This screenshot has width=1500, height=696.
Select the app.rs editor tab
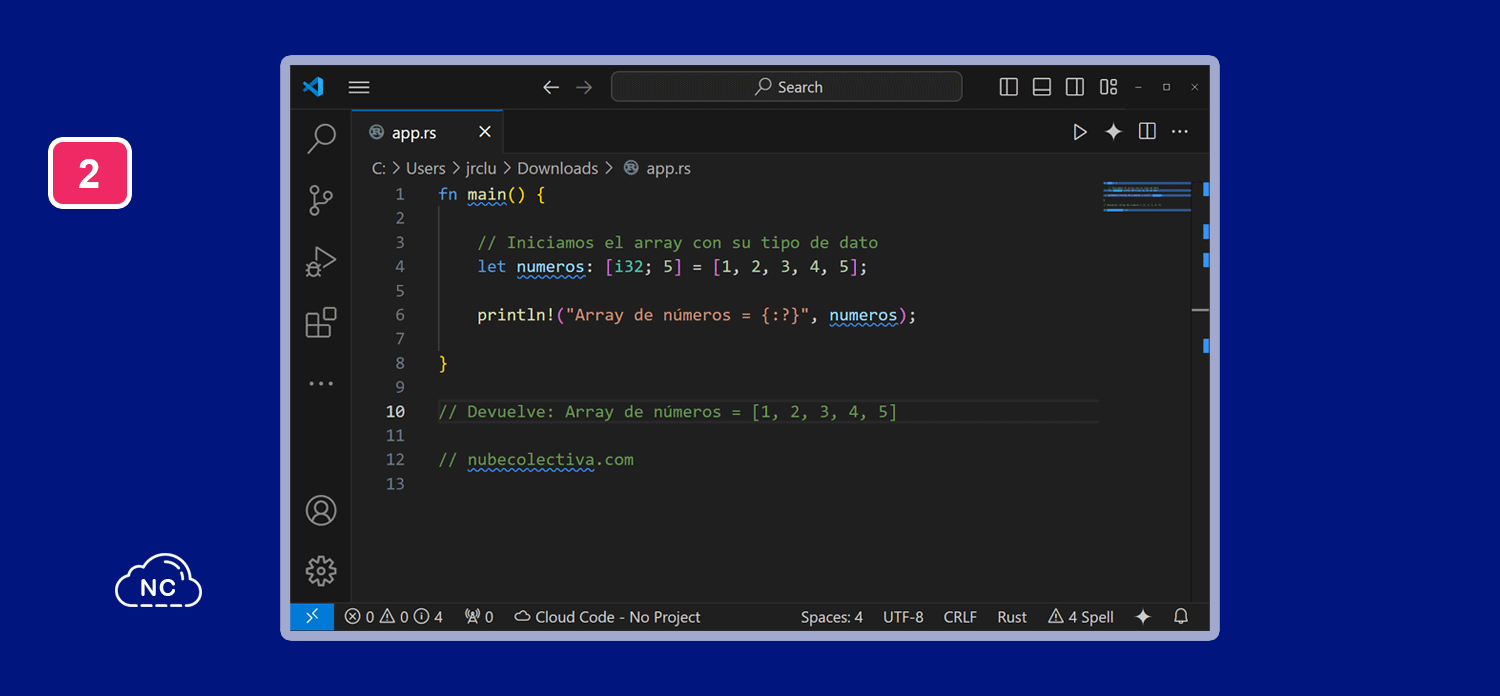point(414,133)
